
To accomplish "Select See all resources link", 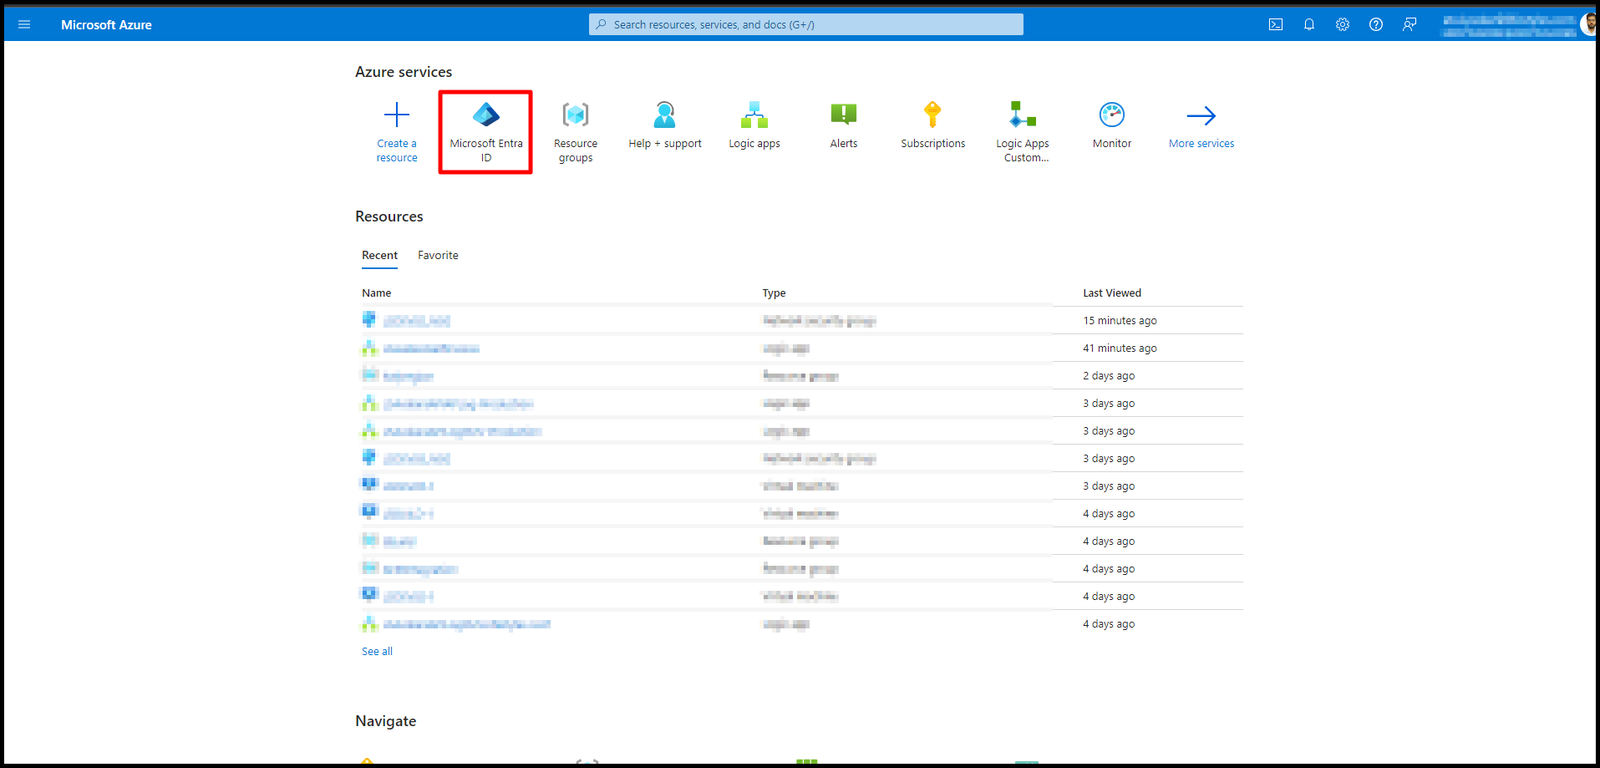I will pos(377,652).
